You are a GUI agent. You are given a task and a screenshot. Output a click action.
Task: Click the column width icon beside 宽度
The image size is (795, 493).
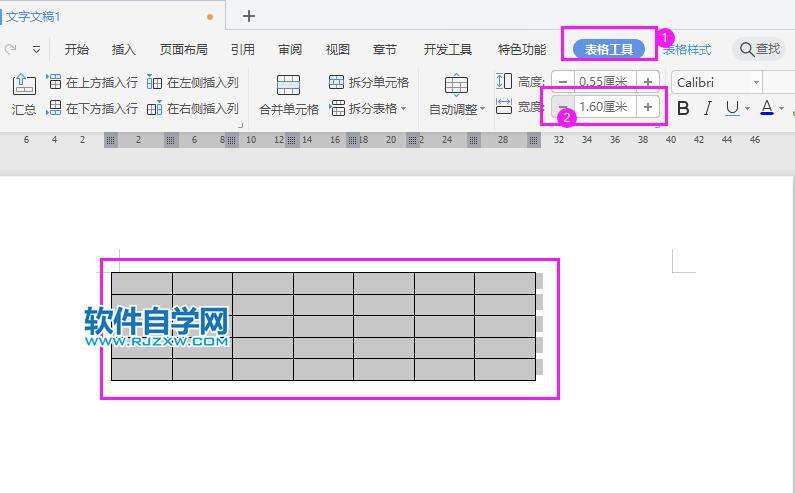pyautogui.click(x=504, y=107)
